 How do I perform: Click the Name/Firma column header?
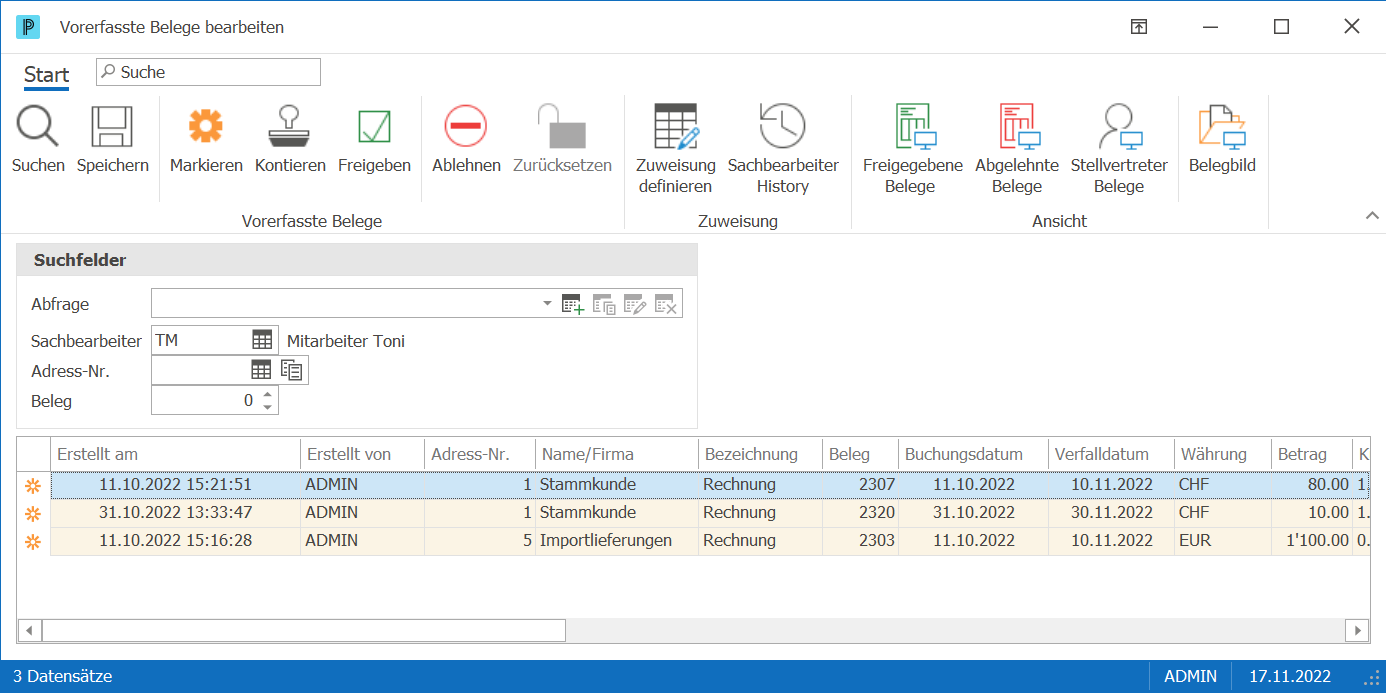click(617, 454)
